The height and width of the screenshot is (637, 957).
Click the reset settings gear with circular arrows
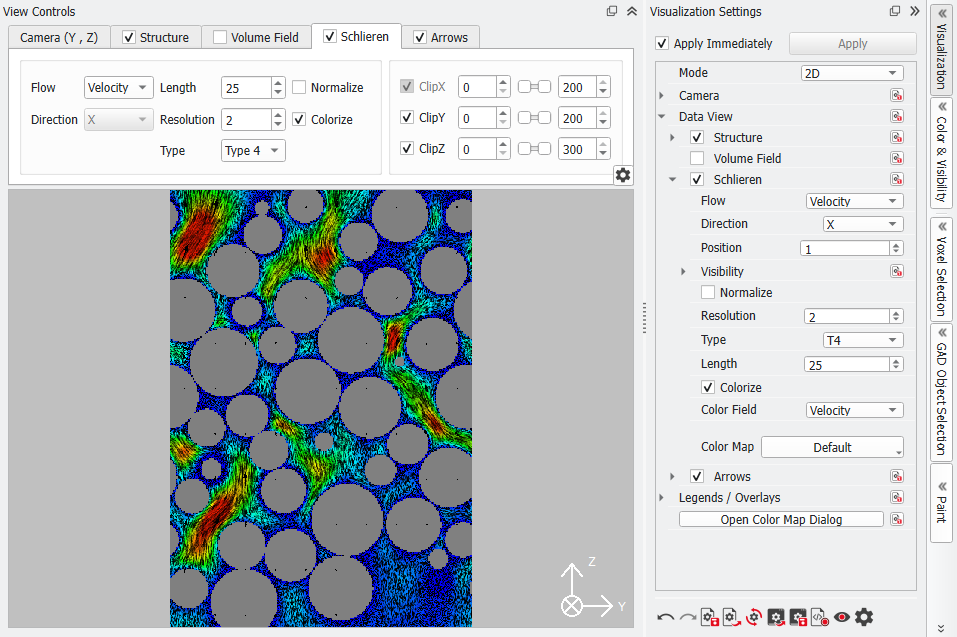(754, 617)
